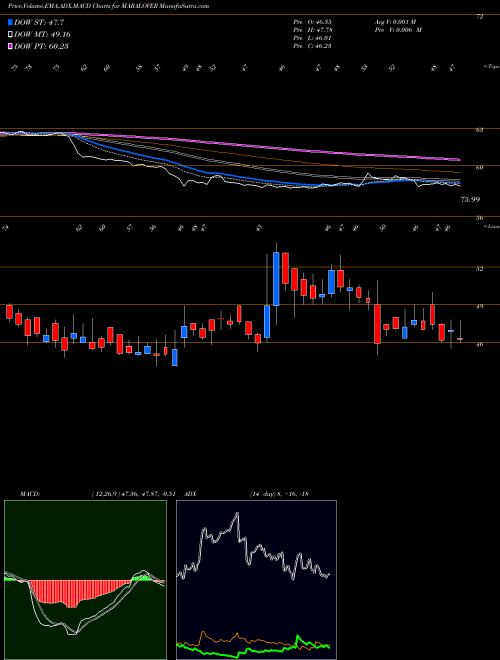The width and height of the screenshot is (500, 660).
Task: Click the '<Lows' label at right edge
Action: coord(491,226)
